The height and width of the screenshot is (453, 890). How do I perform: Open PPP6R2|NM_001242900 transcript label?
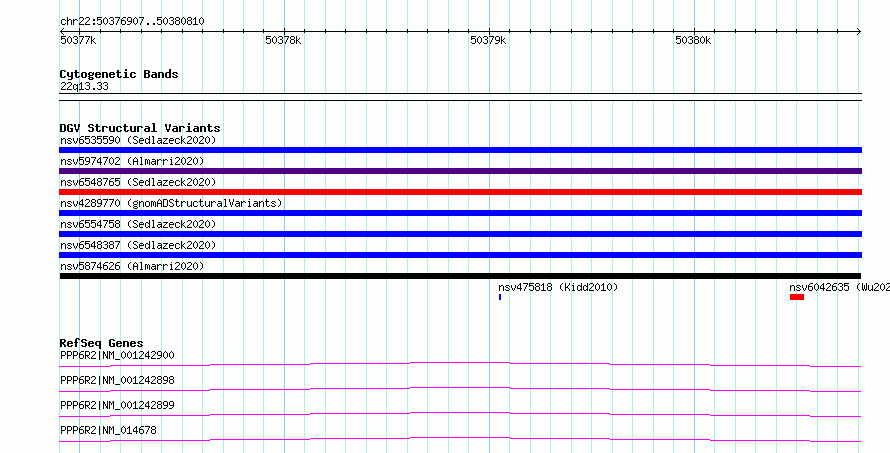(117, 355)
